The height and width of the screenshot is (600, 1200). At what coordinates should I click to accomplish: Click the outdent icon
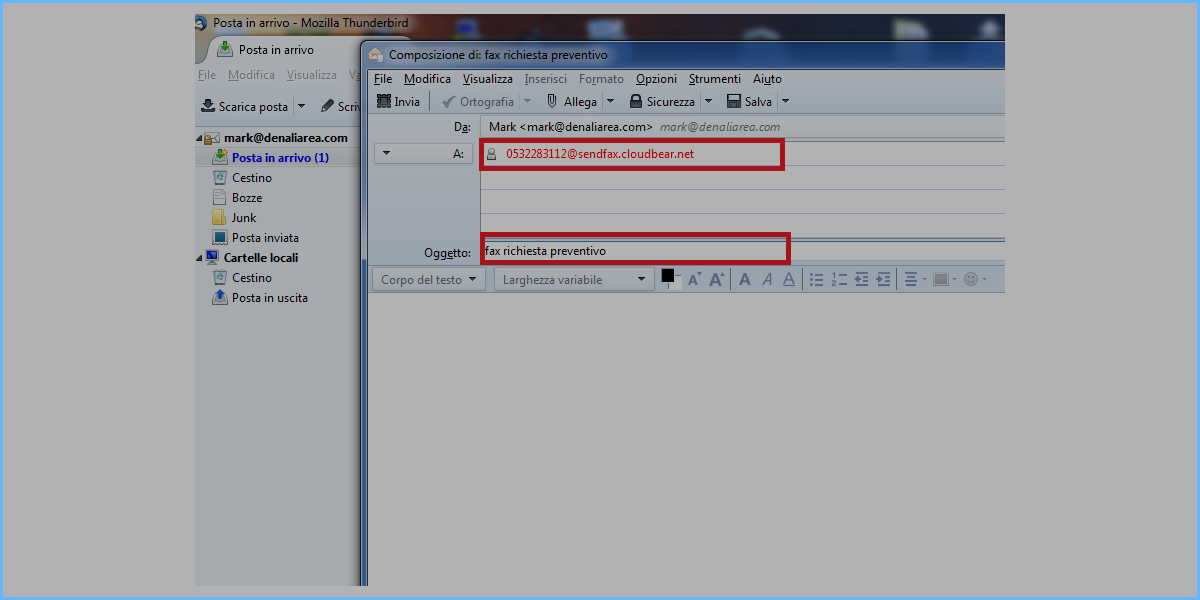coord(861,280)
